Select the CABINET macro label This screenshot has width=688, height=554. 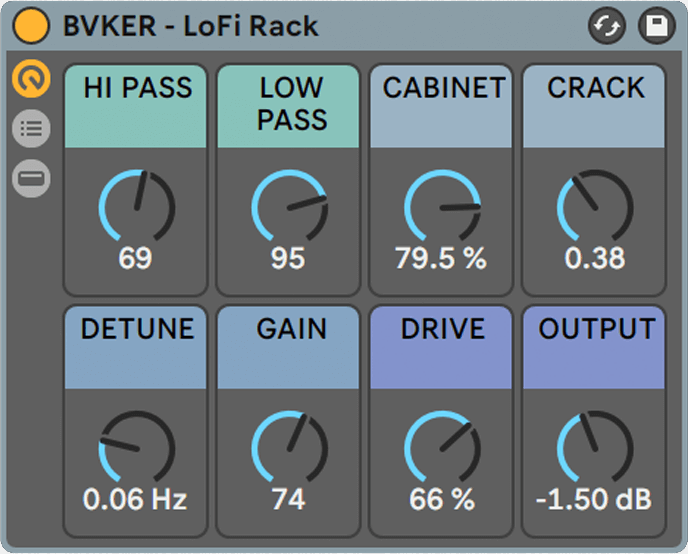point(444,87)
